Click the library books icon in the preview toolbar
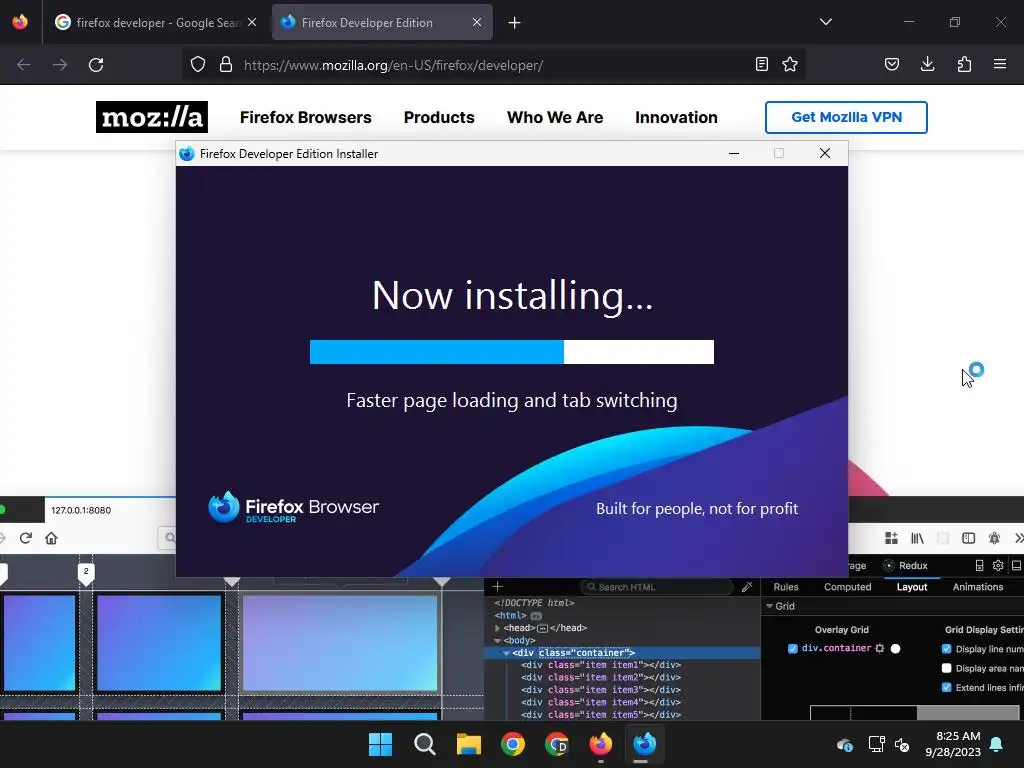Screen dimensions: 1024x768 pos(918,538)
